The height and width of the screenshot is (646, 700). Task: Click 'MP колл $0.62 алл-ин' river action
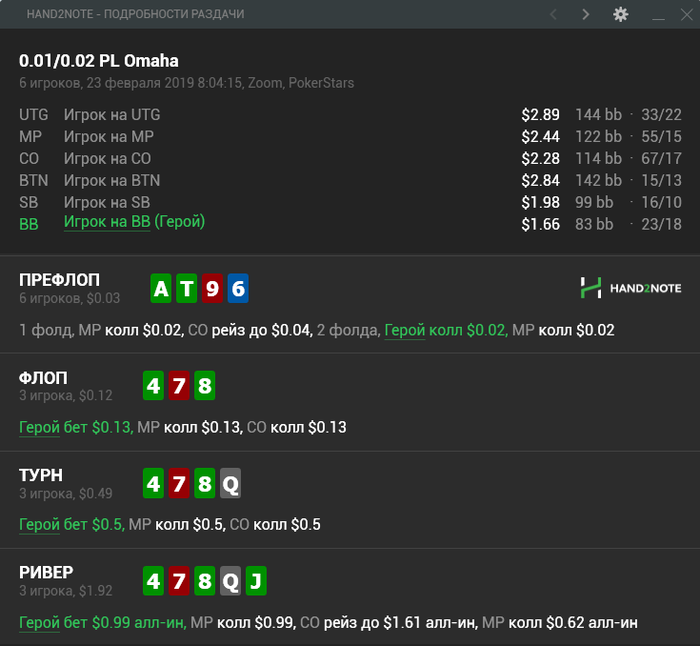click(x=560, y=622)
